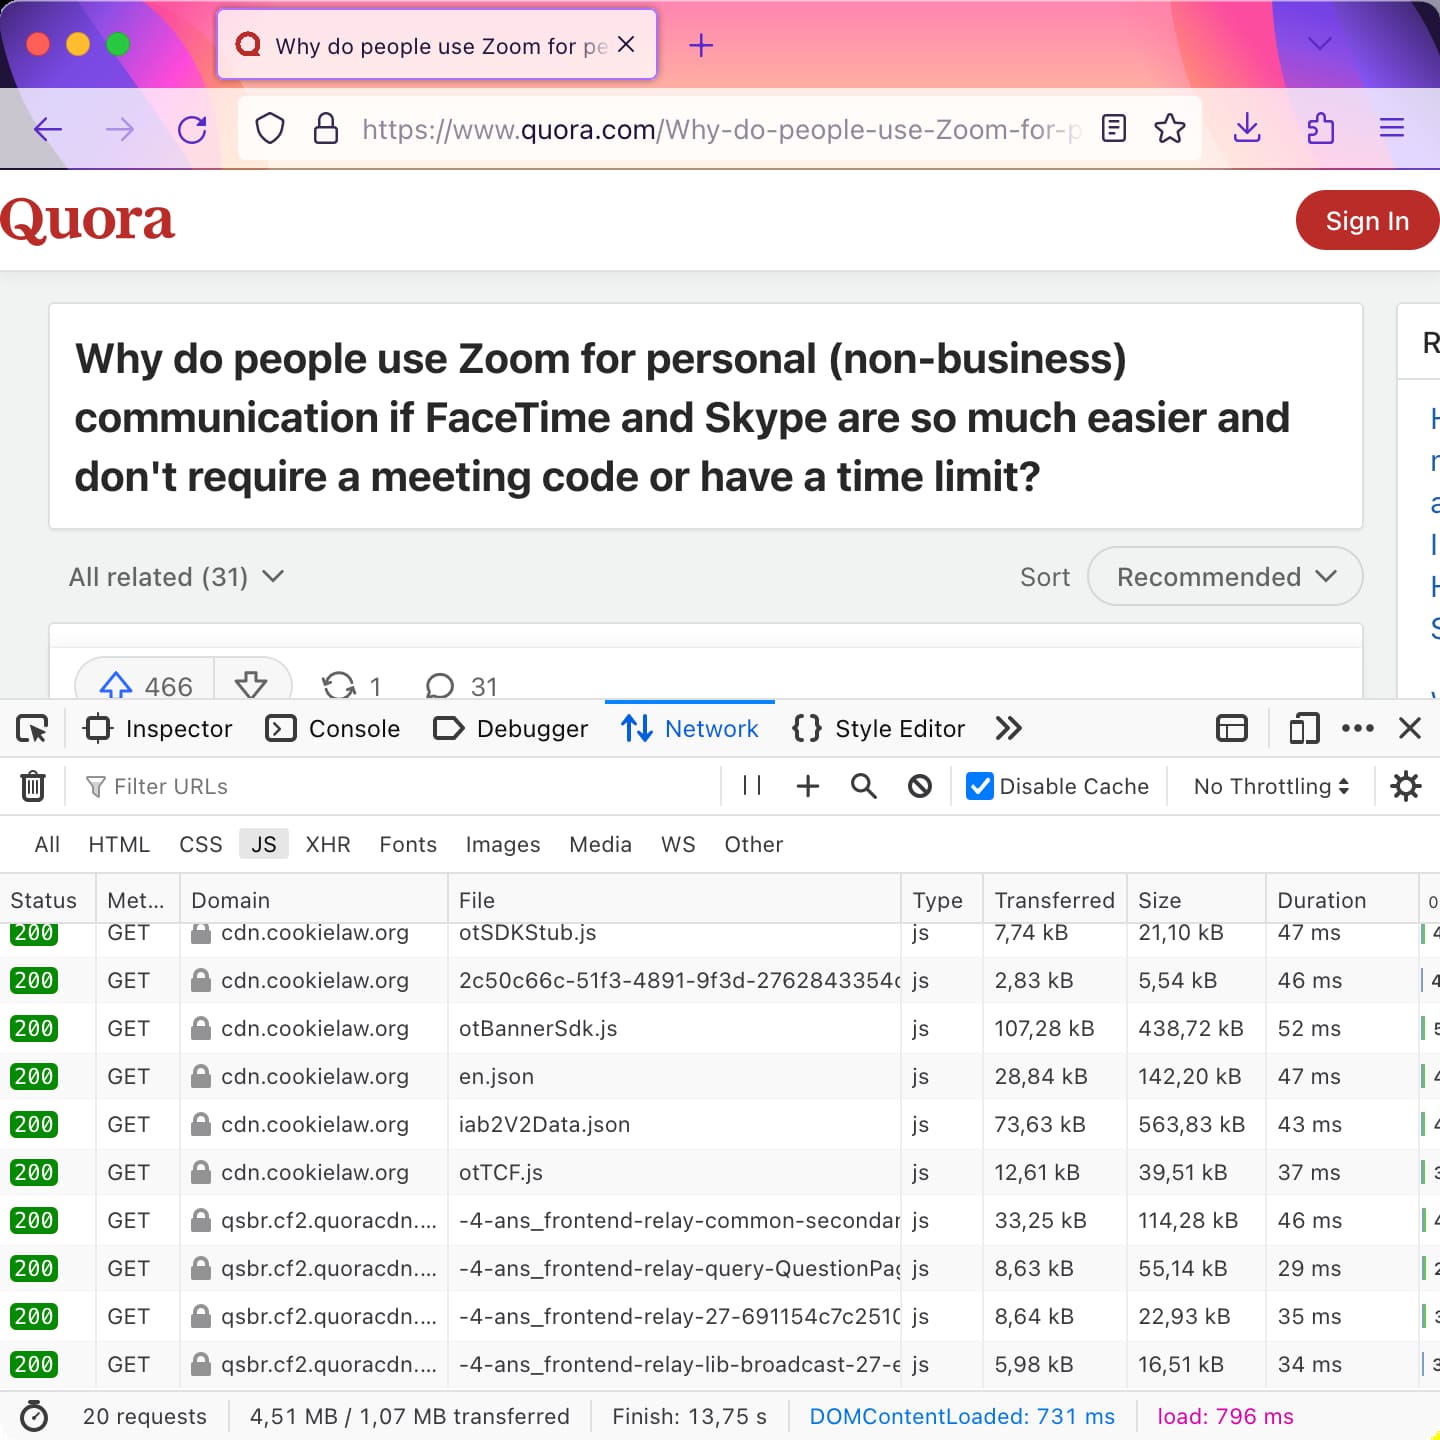The image size is (1440, 1440).
Task: Bookmark this page with the star
Action: click(1169, 128)
